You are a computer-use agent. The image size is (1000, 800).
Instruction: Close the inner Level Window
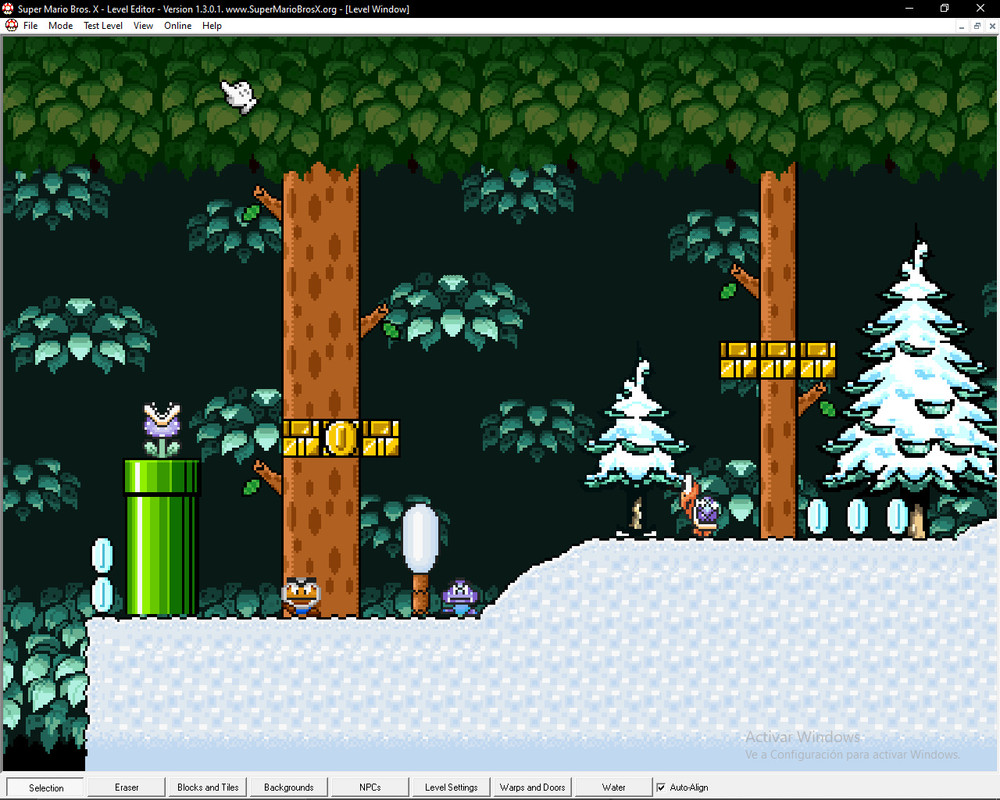point(992,26)
